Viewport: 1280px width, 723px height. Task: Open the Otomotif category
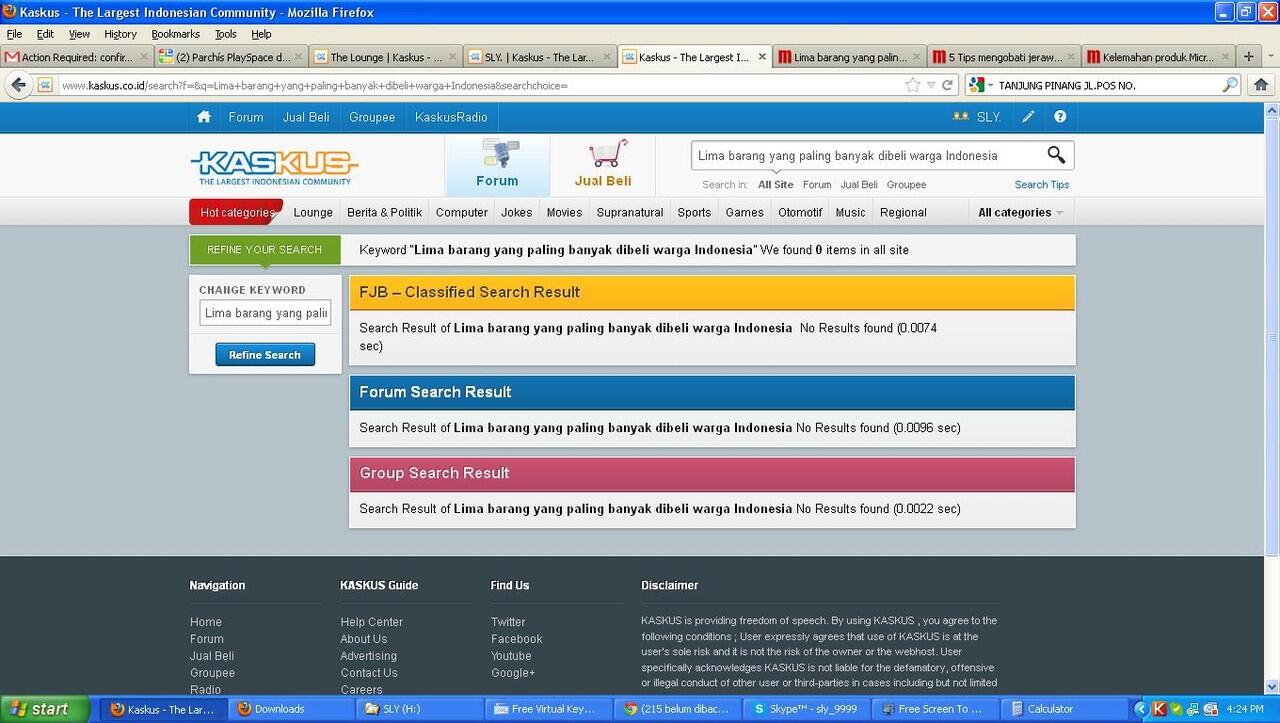click(800, 212)
